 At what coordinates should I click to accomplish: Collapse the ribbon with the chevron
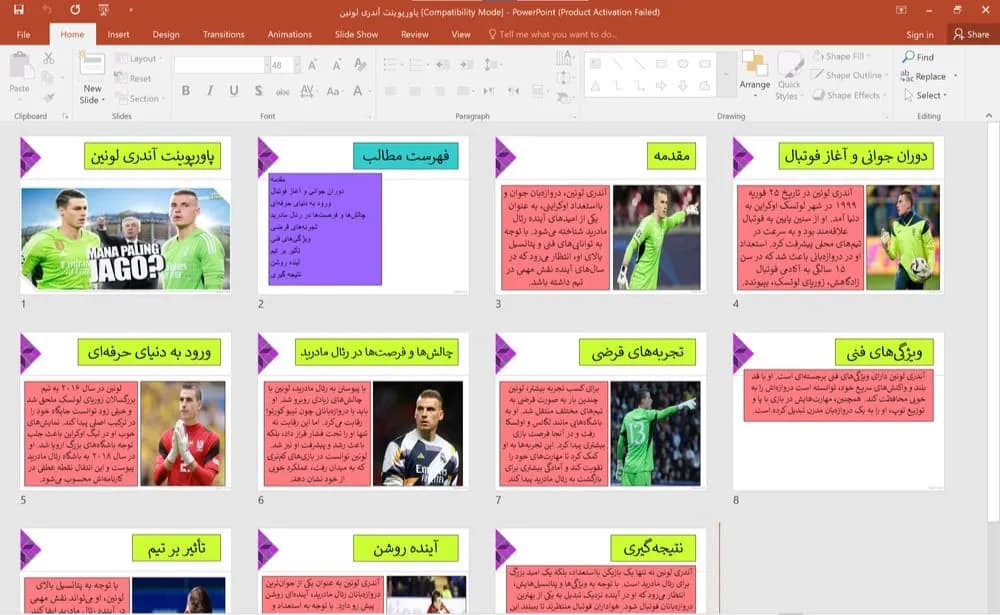(x=989, y=115)
